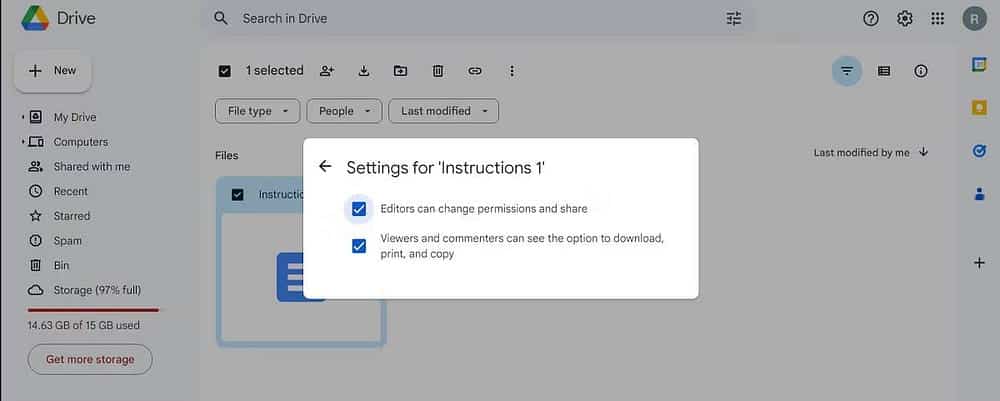Viewport: 1000px width, 401px height.
Task: Click the Google Drive logo
Action: pyautogui.click(x=34, y=18)
